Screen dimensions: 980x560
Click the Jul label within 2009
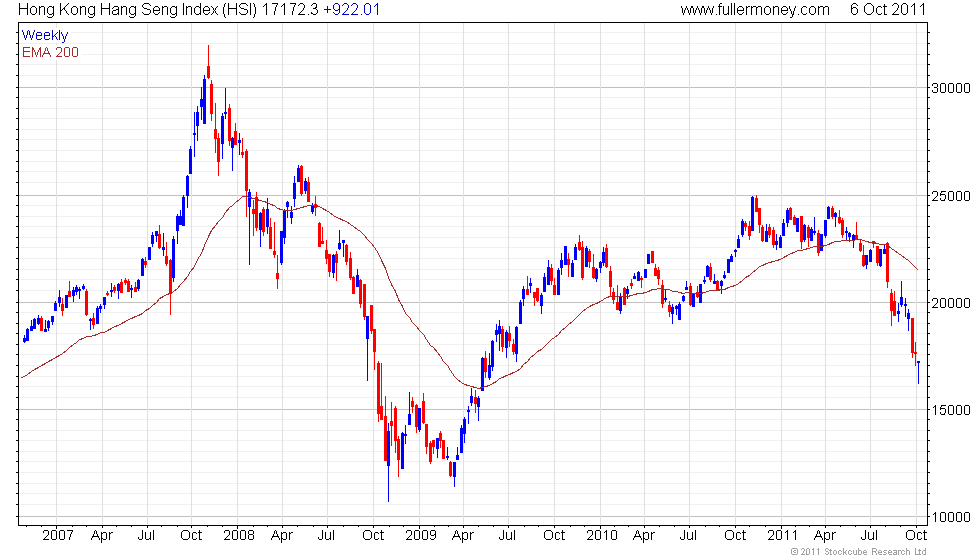(x=508, y=535)
